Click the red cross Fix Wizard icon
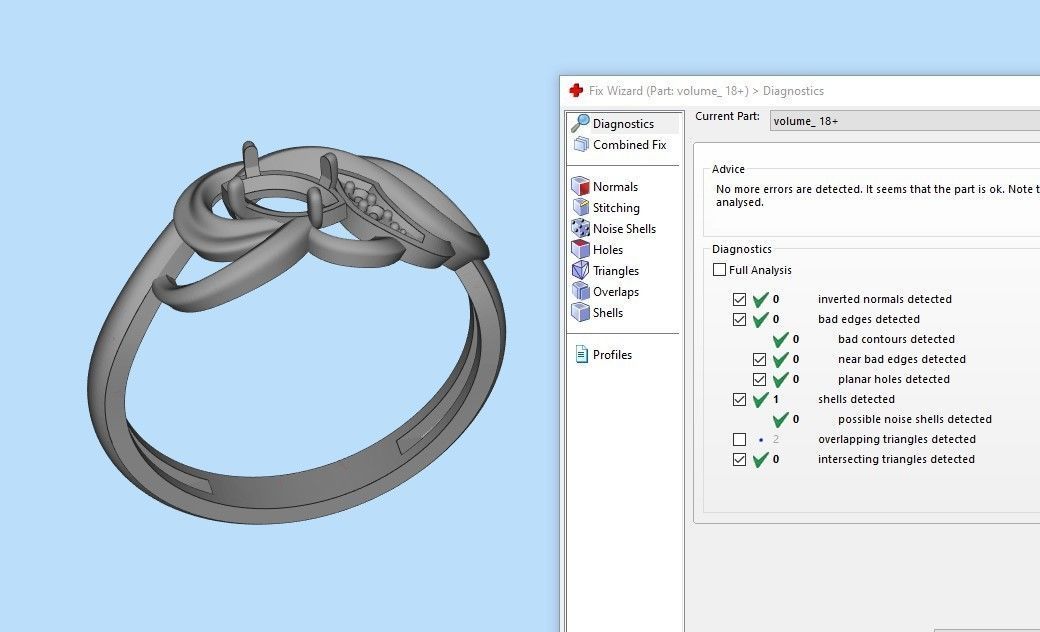The height and width of the screenshot is (632, 1040). tap(576, 91)
